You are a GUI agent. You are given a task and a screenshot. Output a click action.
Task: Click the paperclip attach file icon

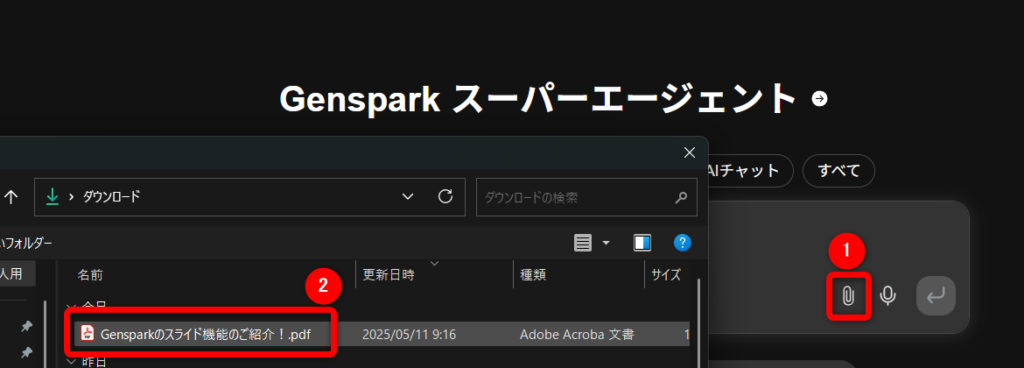point(848,296)
